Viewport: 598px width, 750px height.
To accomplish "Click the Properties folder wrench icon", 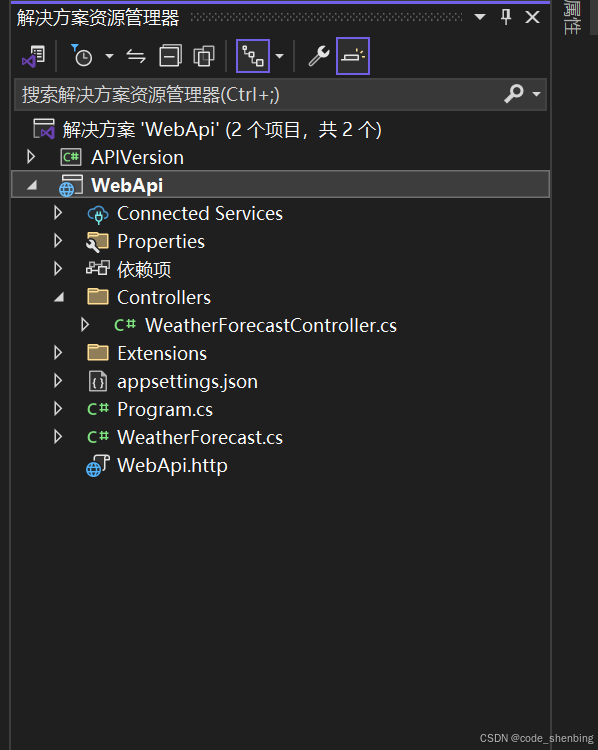I will point(98,242).
